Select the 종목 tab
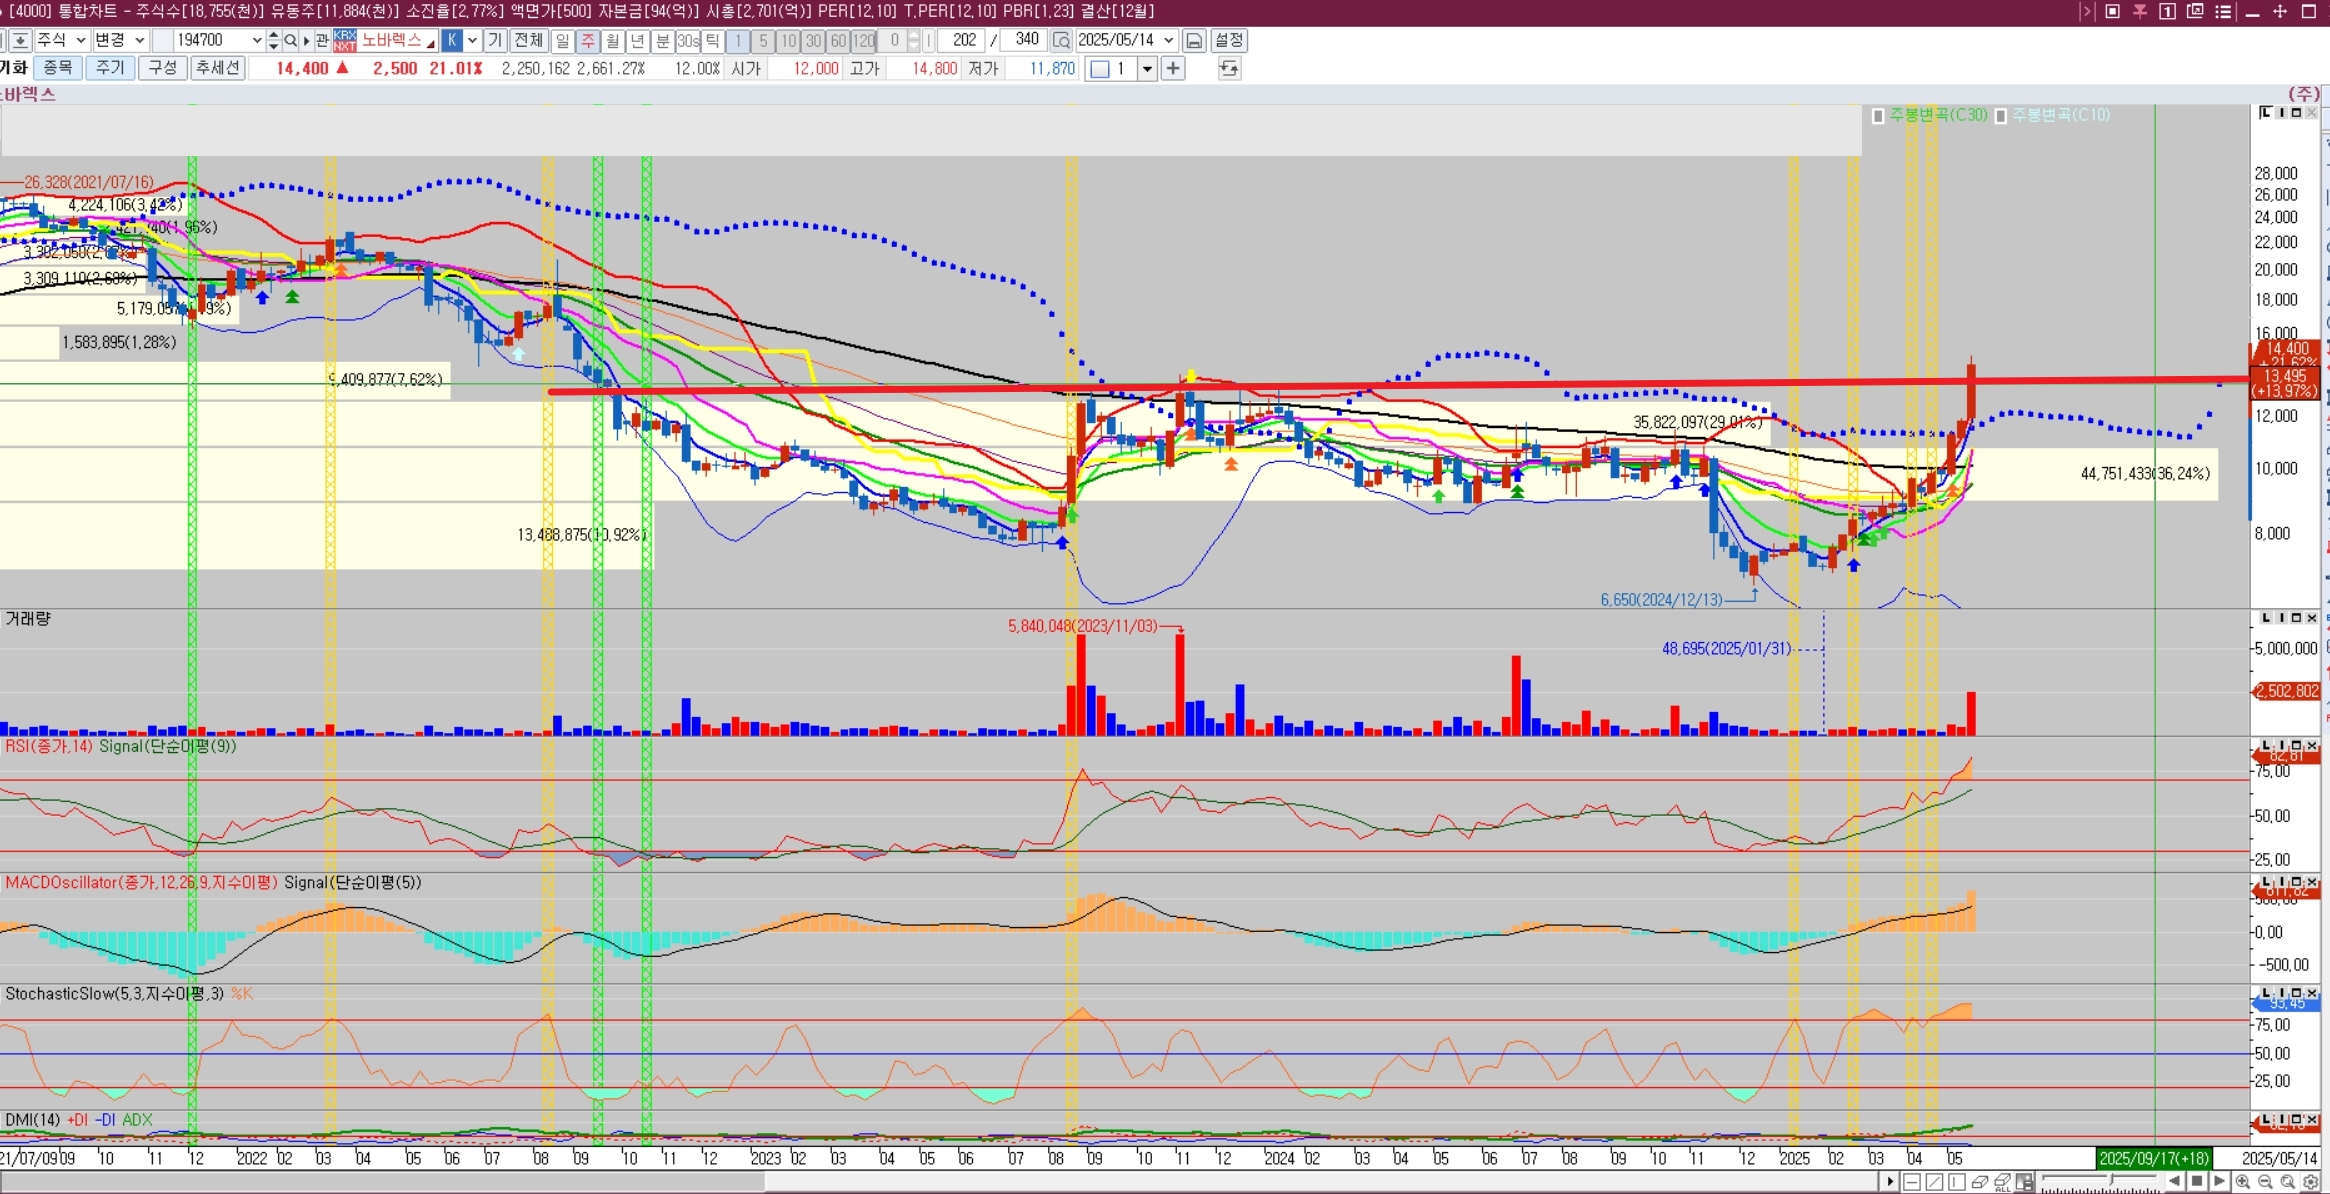The image size is (2330, 1194). coord(58,68)
